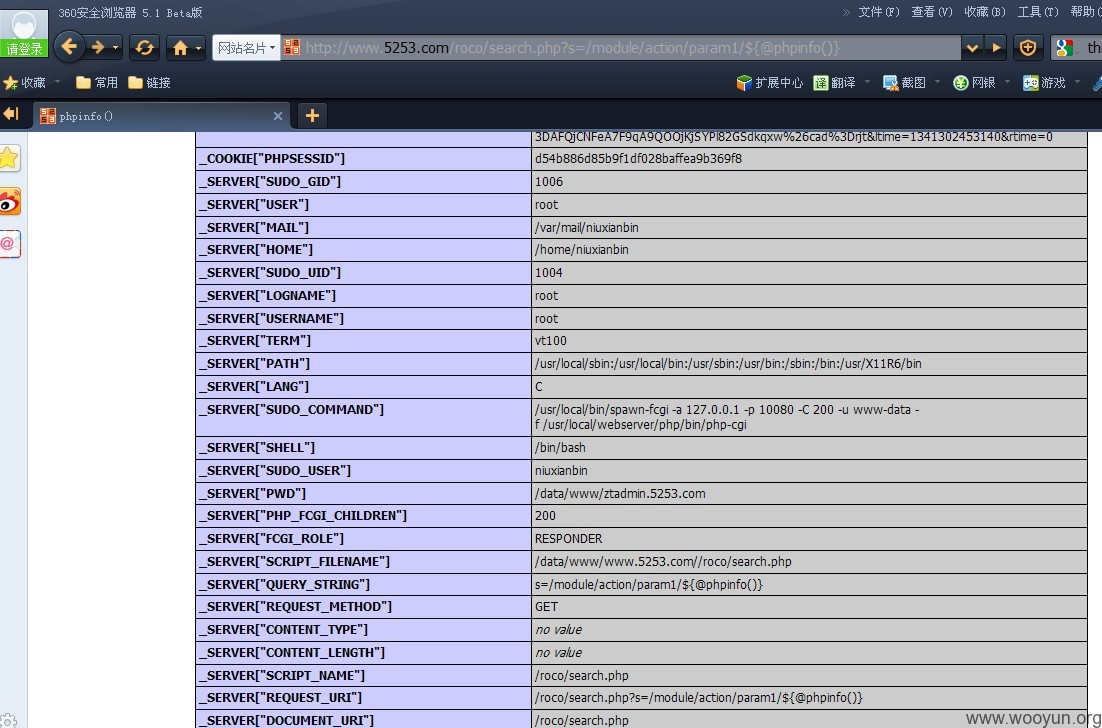1102x728 pixels.
Task: Click the 请登录 login button
Action: click(24, 49)
